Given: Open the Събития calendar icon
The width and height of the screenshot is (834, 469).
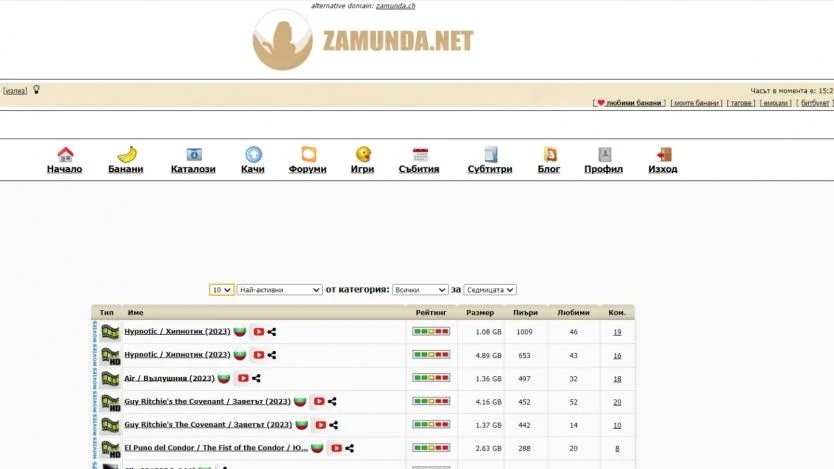Looking at the screenshot, I should click(420, 154).
